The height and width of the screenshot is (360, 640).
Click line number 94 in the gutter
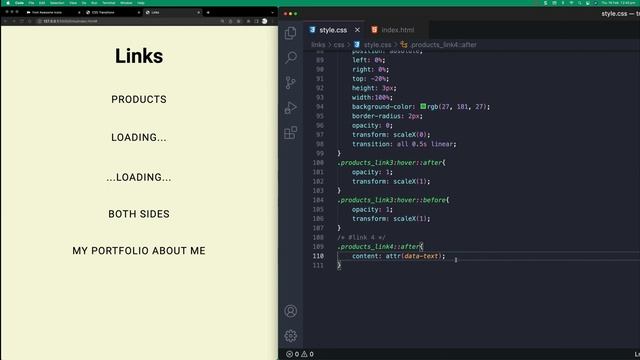point(320,107)
